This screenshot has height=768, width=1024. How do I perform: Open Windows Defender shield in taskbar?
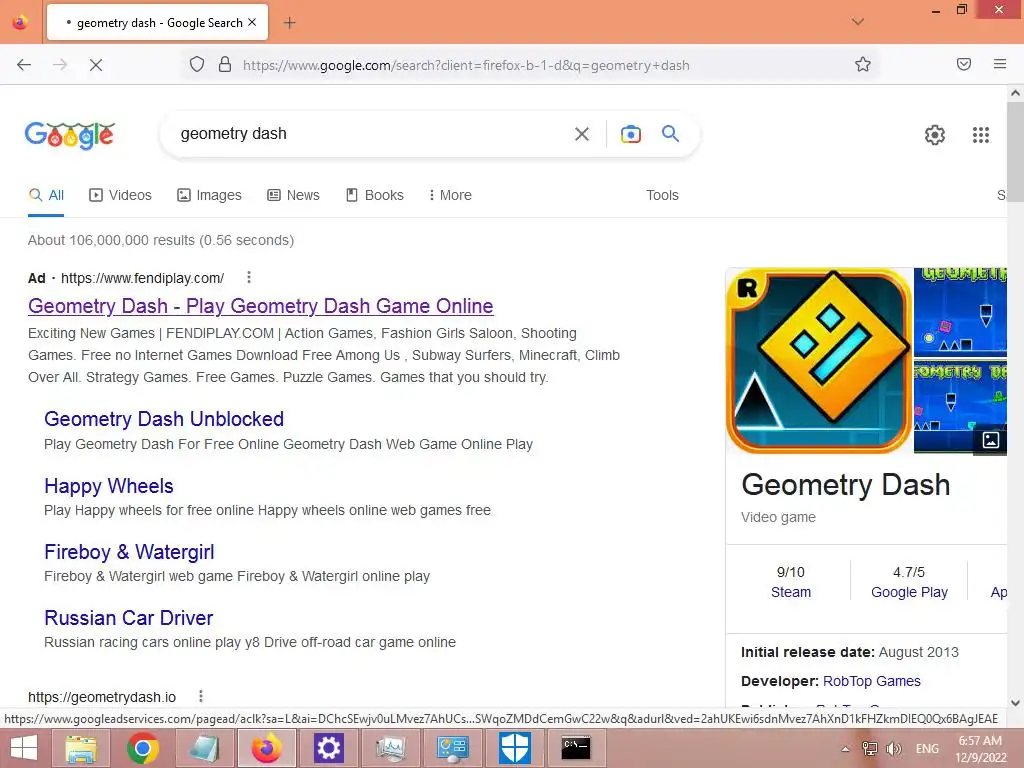click(514, 748)
